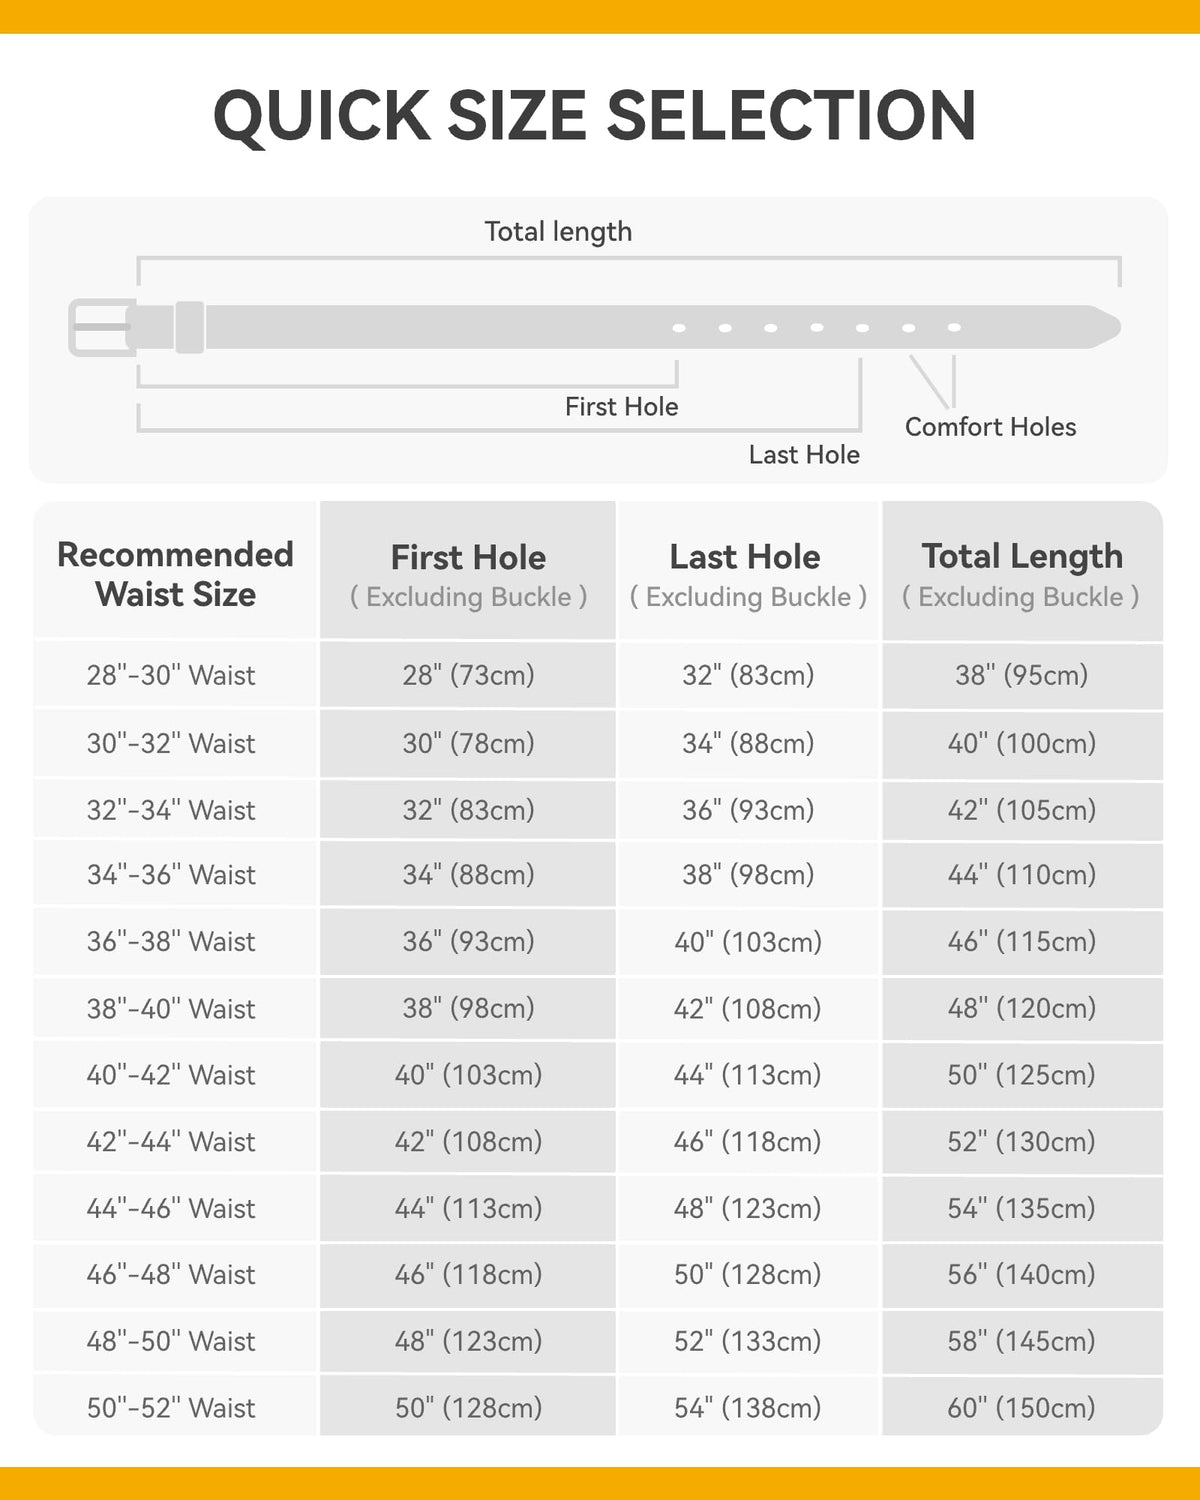Viewport: 1200px width, 1500px height.
Task: Click the Last Hole column header
Action: click(x=747, y=575)
